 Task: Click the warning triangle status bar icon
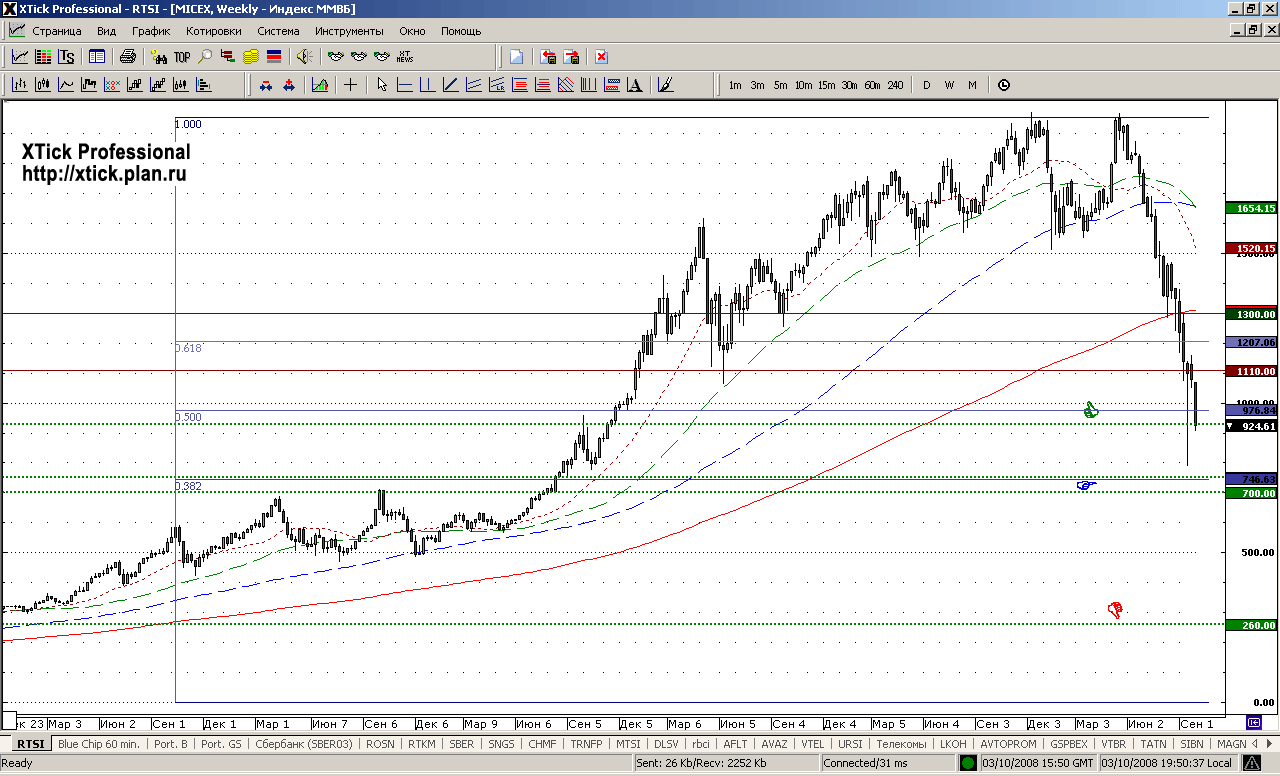1251,763
